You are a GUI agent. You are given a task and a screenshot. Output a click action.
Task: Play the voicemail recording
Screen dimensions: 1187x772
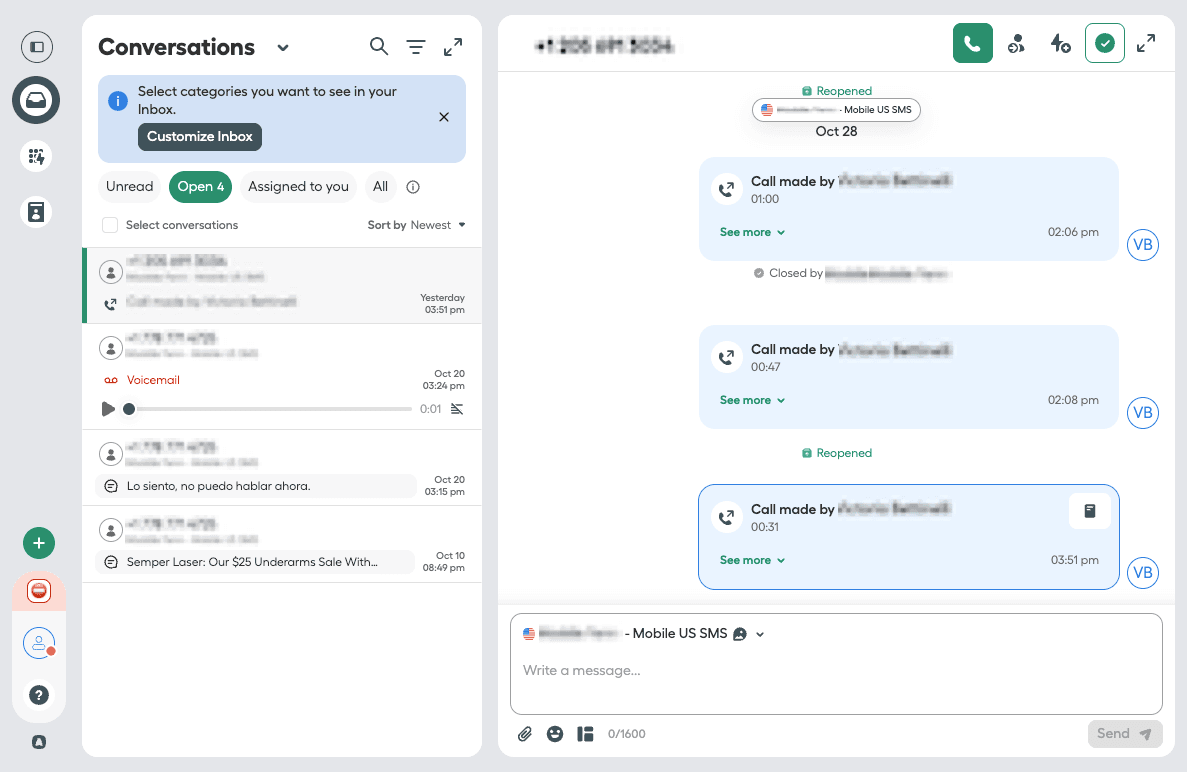tap(108, 409)
